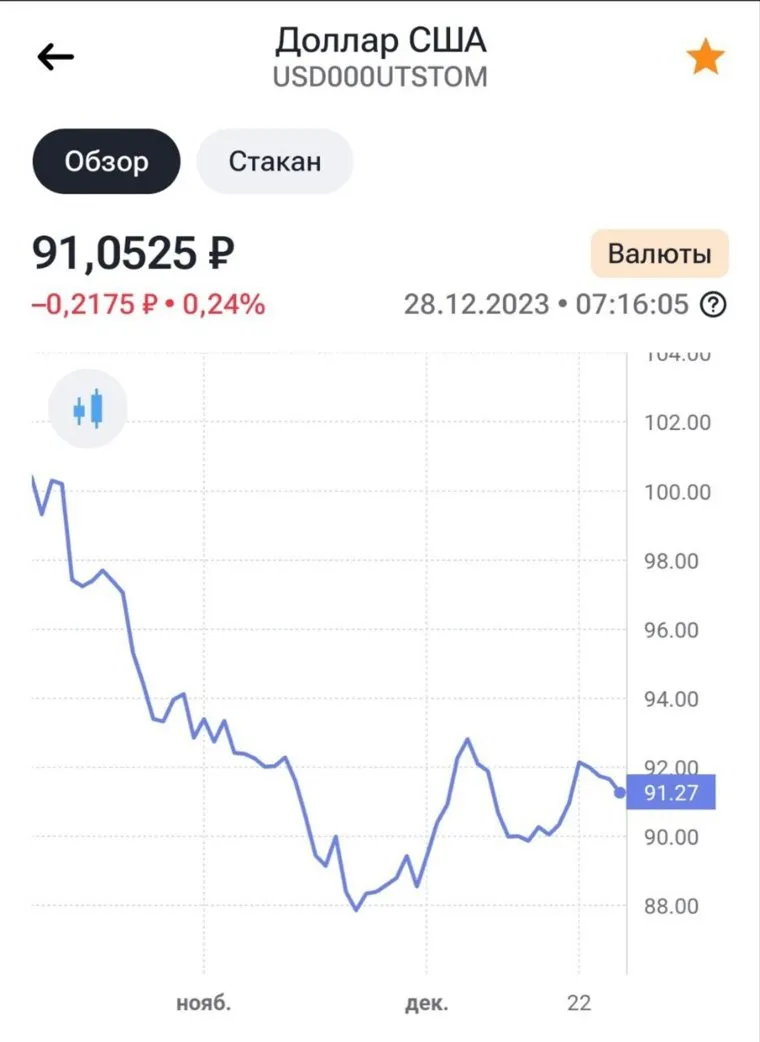The width and height of the screenshot is (760, 1042).
Task: Tap the нояб. axis label
Action: [203, 1003]
